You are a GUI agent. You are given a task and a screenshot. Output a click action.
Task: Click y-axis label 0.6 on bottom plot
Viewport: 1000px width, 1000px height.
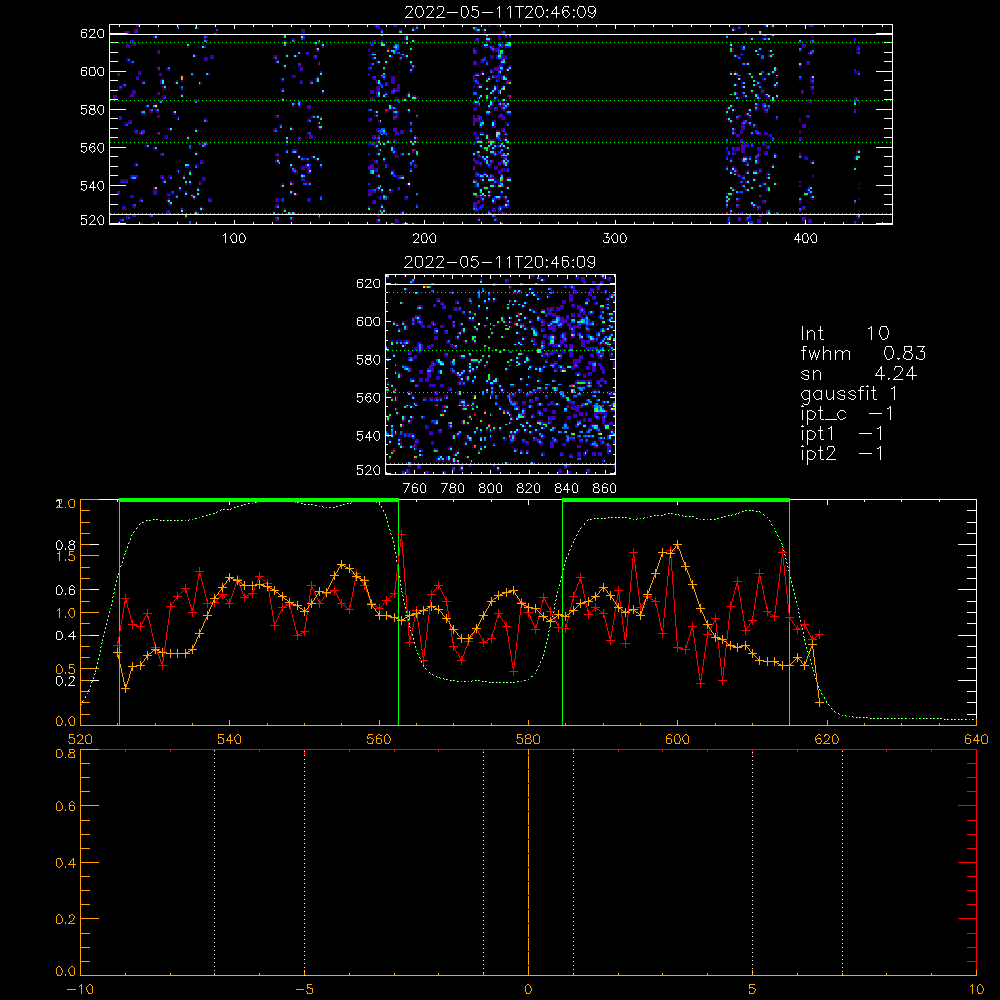[66, 807]
